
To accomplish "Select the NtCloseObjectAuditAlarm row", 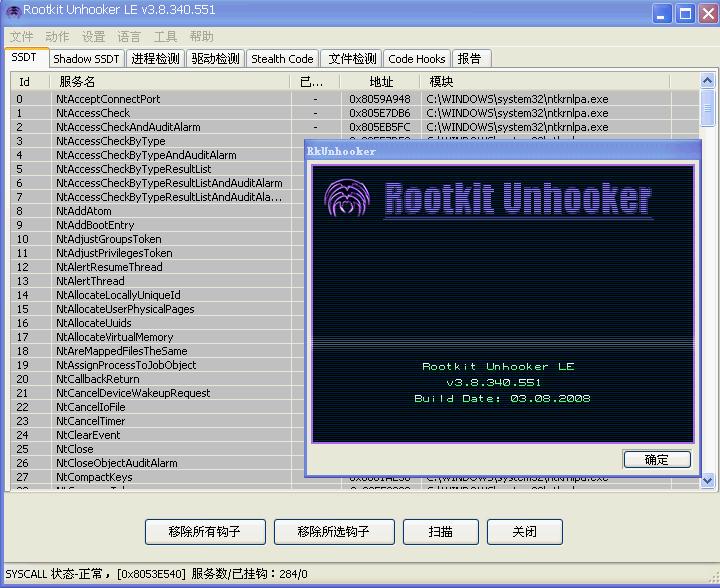I will [158, 463].
